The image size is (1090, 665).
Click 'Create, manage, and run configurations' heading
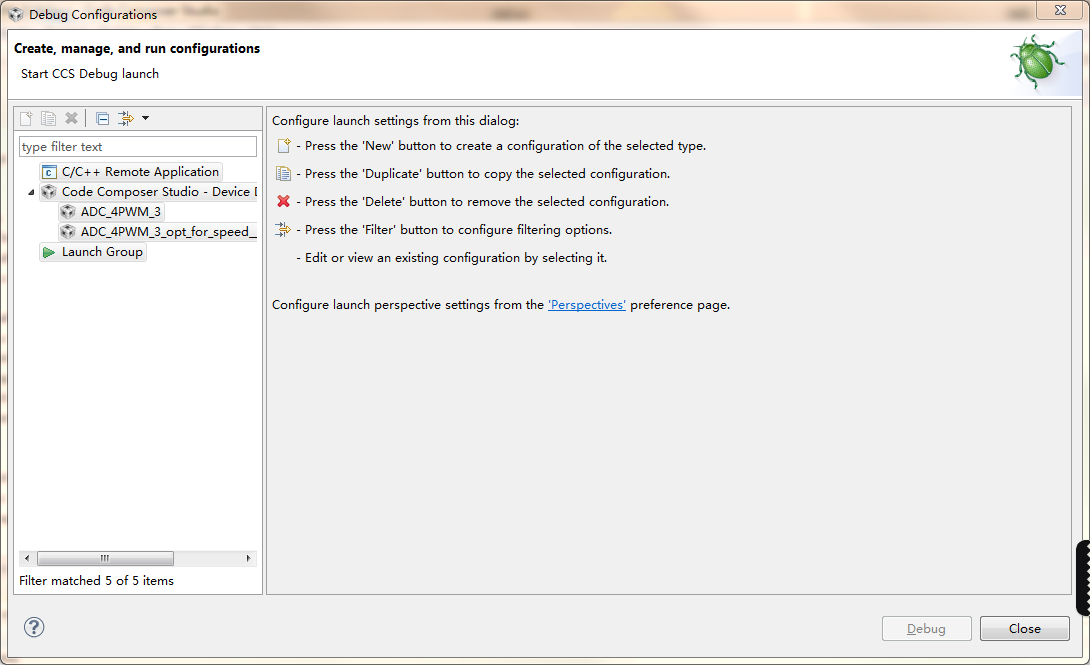tap(137, 49)
